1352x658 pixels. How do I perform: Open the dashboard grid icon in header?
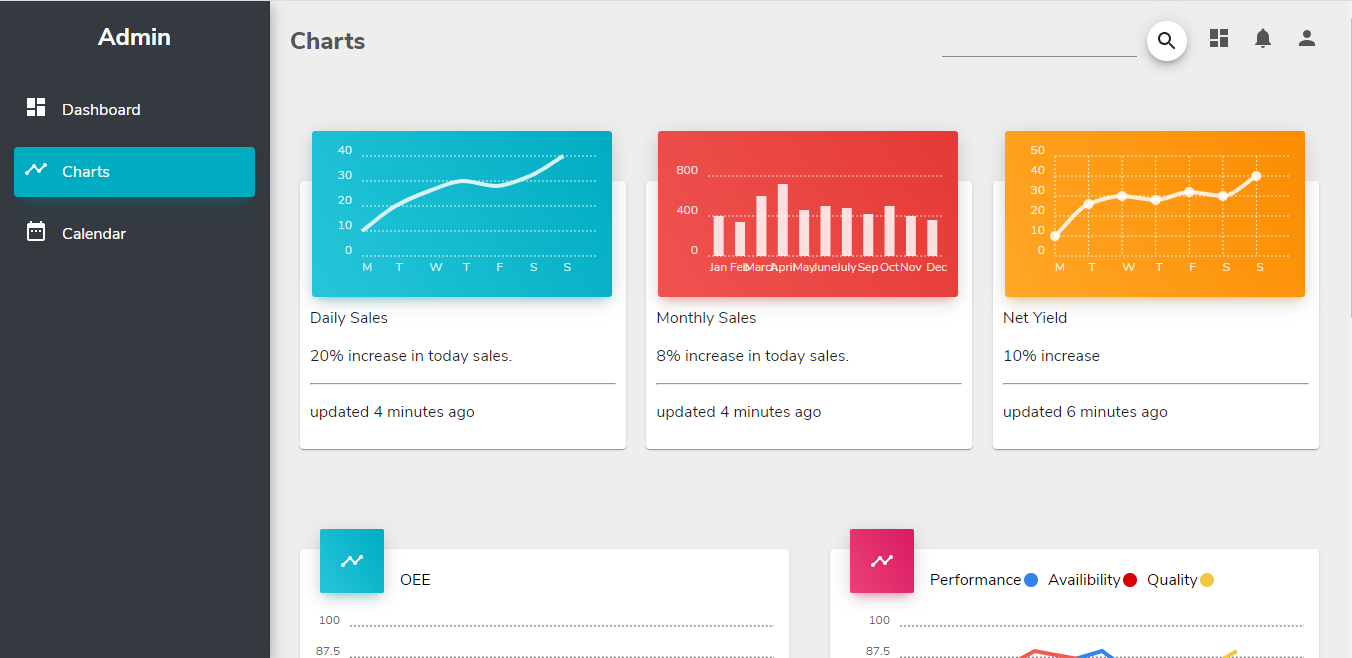tap(1218, 38)
